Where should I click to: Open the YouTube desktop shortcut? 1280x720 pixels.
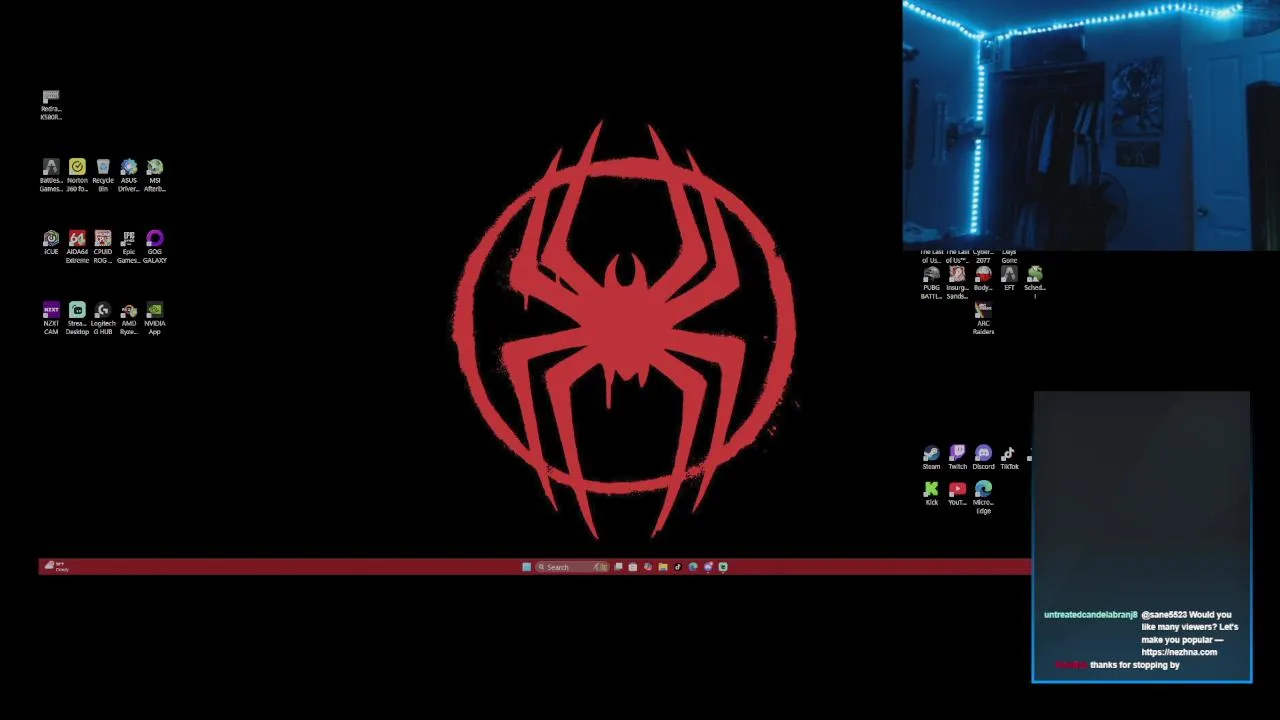957,494
